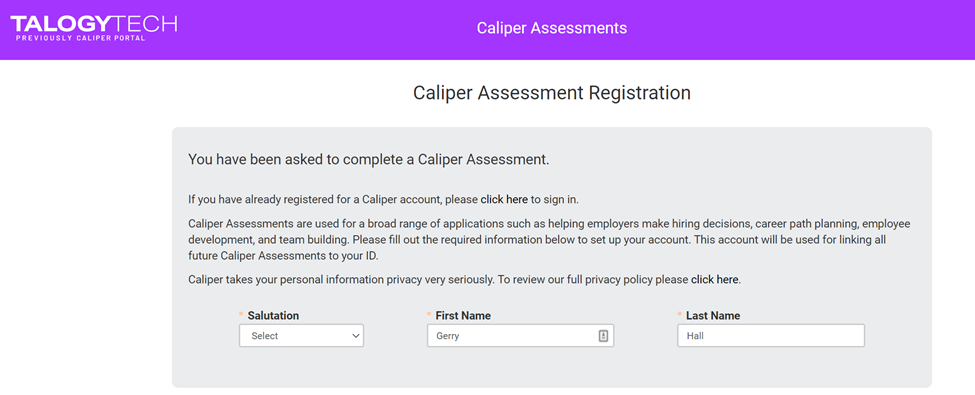This screenshot has height=395, width=975.
Task: Click the required asterisk beside Salutation
Action: [x=241, y=314]
